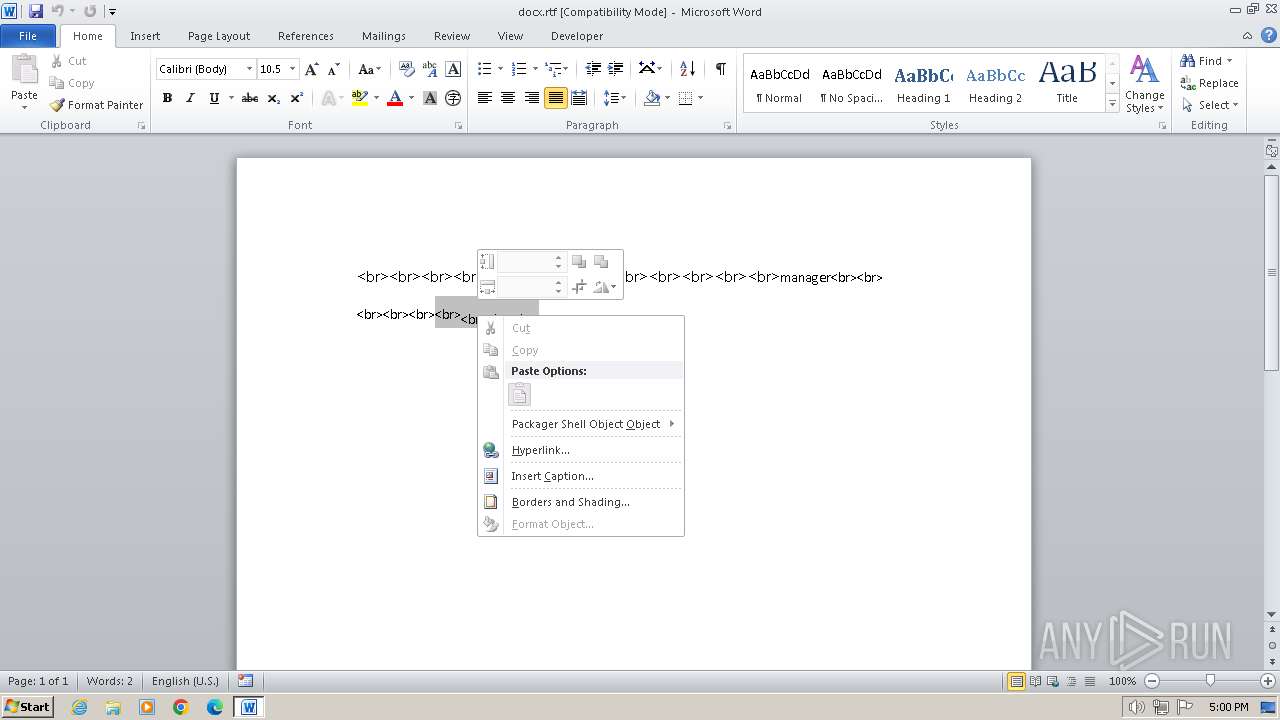Click the Text Effects icon
This screenshot has height=720, width=1280.
[x=329, y=98]
